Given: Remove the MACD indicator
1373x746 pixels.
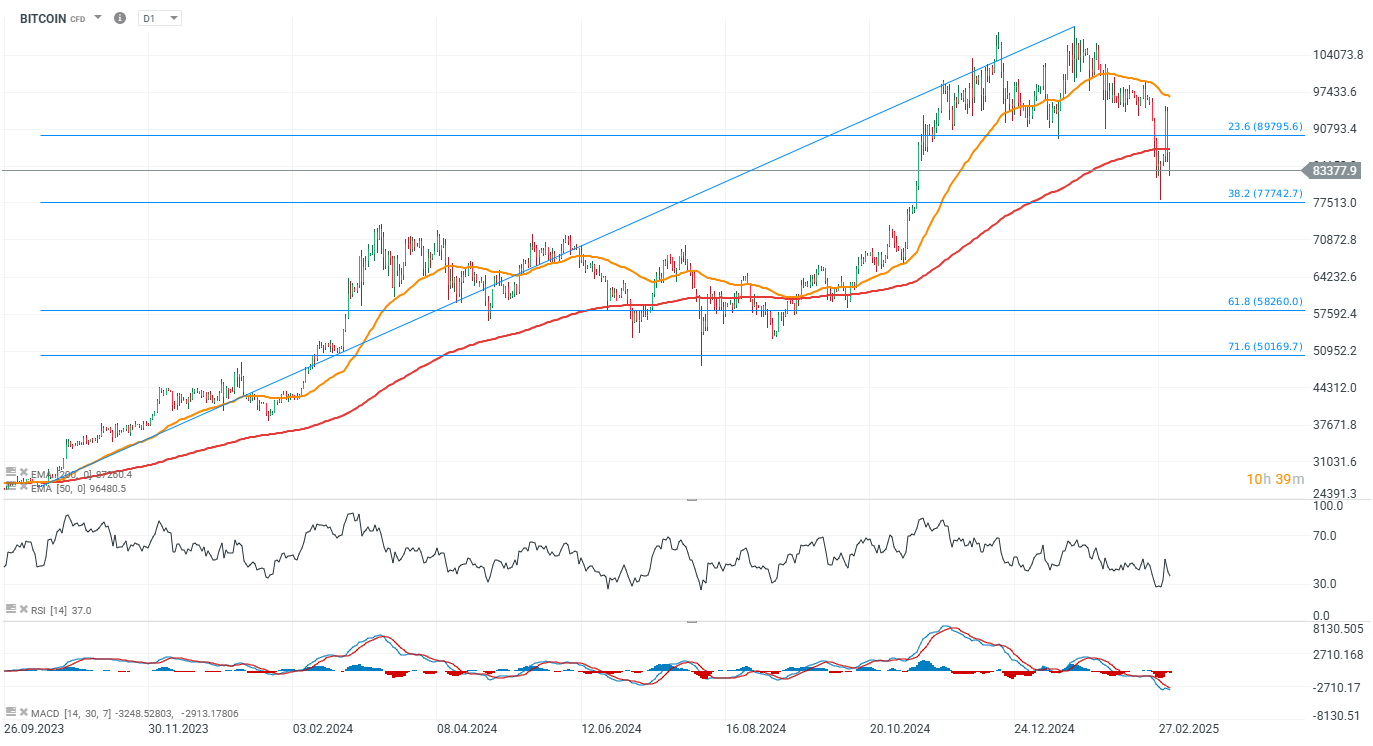Looking at the screenshot, I should 22,712.
